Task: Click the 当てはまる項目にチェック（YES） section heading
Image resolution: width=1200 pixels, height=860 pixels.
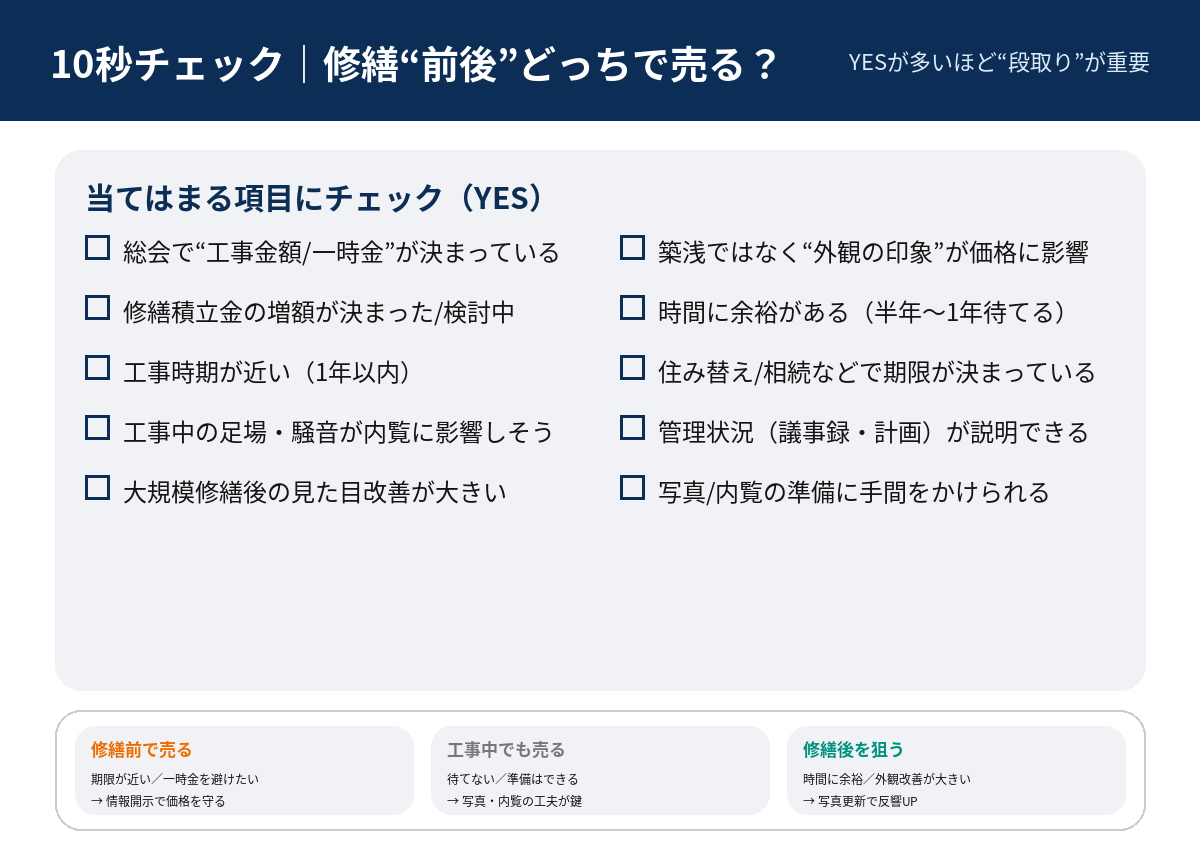Action: click(x=316, y=198)
